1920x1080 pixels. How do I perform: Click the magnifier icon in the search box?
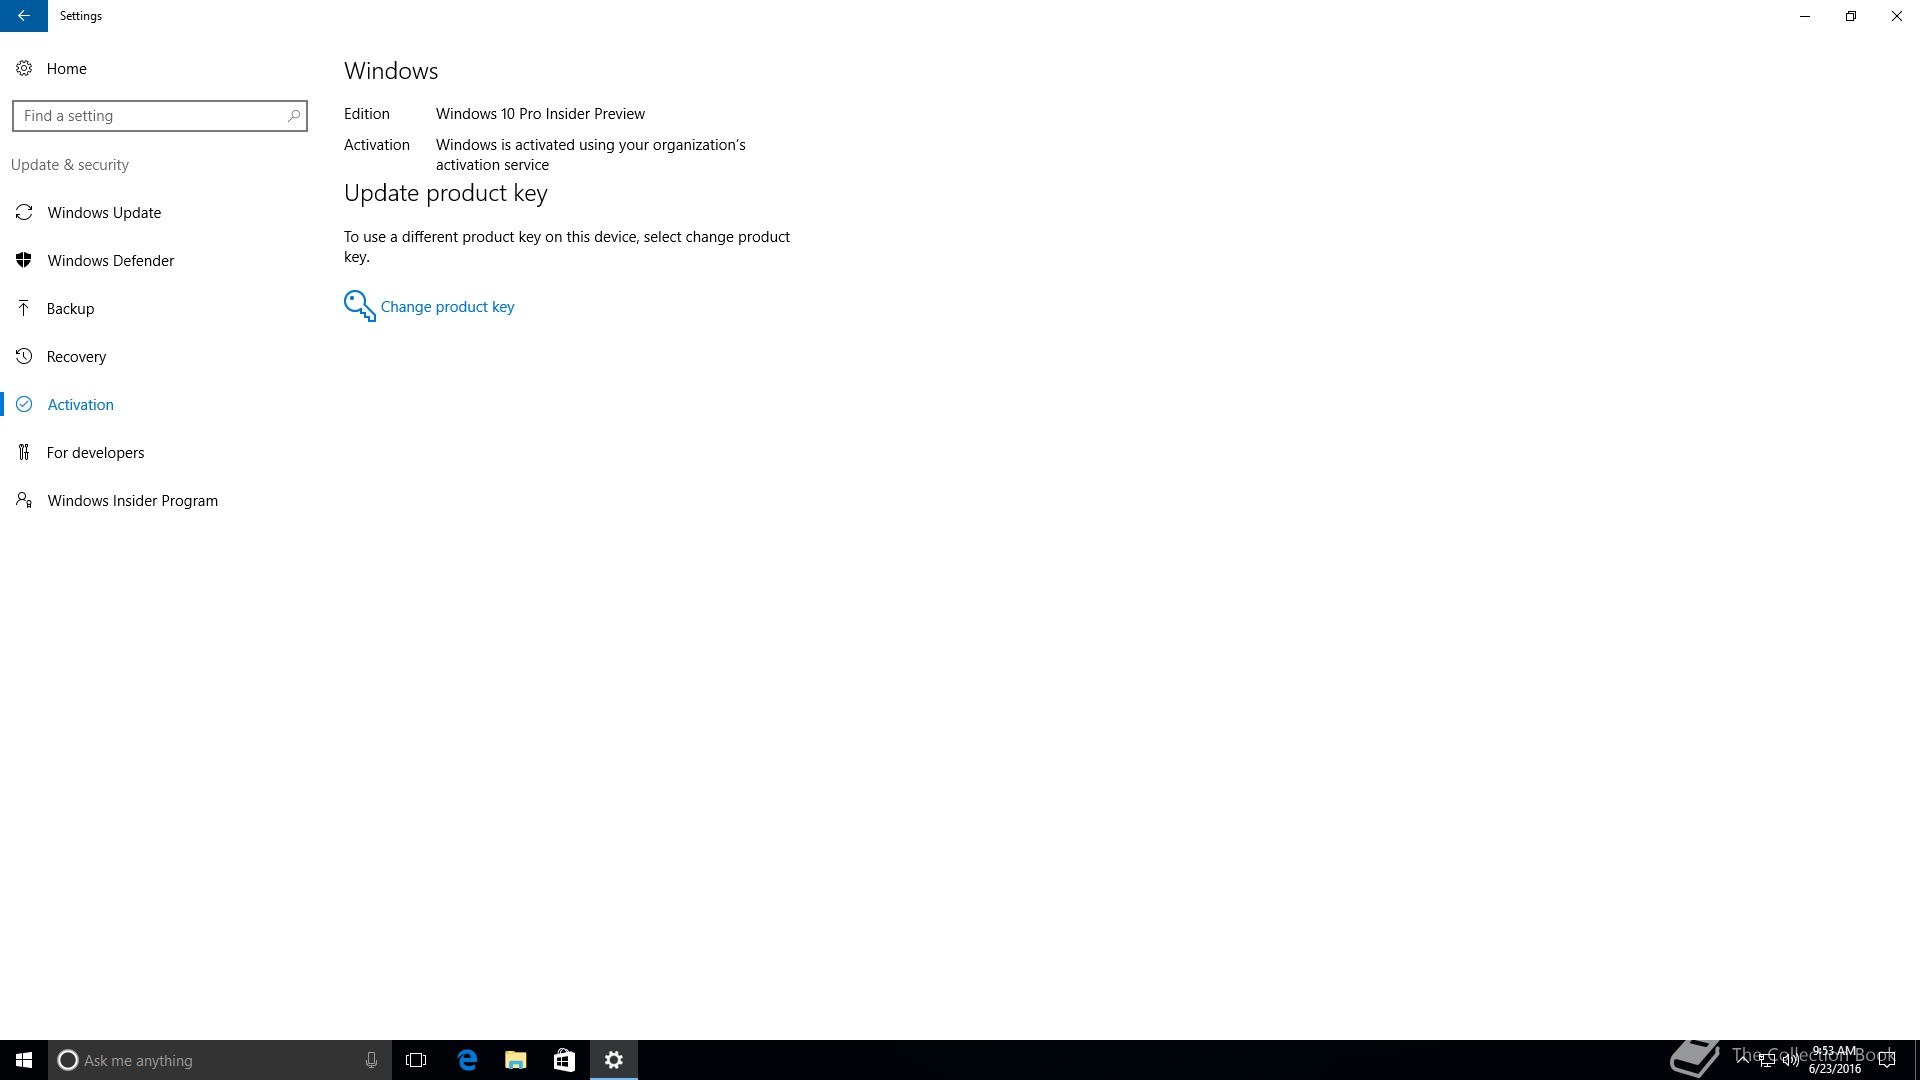pos(293,116)
